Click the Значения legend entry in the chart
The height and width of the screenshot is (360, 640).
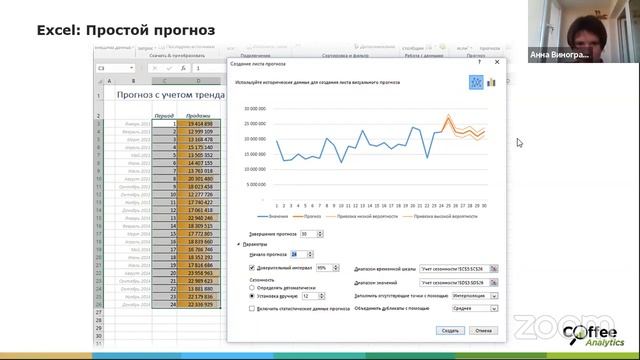273,216
